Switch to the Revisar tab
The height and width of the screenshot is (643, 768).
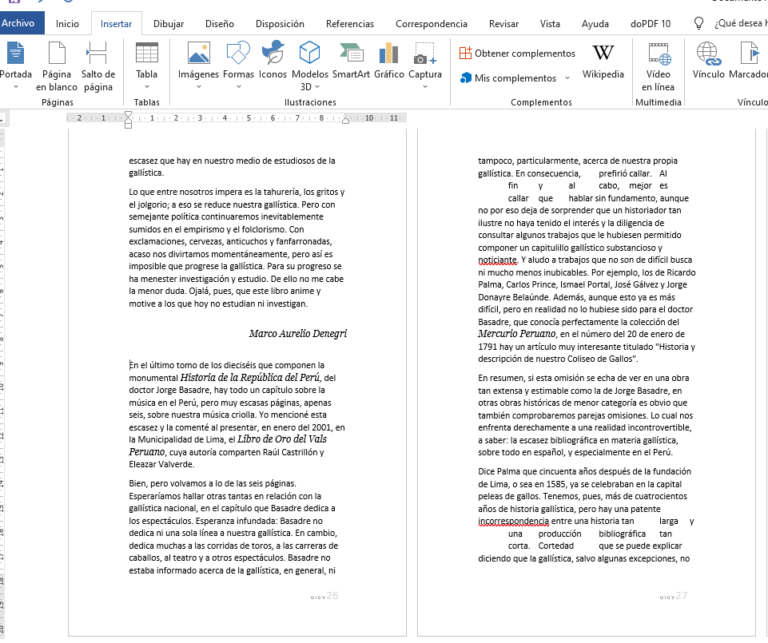504,24
